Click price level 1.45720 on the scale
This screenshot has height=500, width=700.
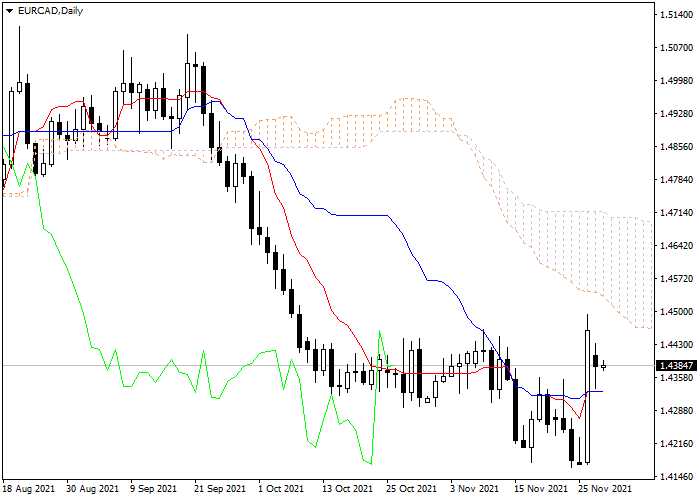pos(677,279)
